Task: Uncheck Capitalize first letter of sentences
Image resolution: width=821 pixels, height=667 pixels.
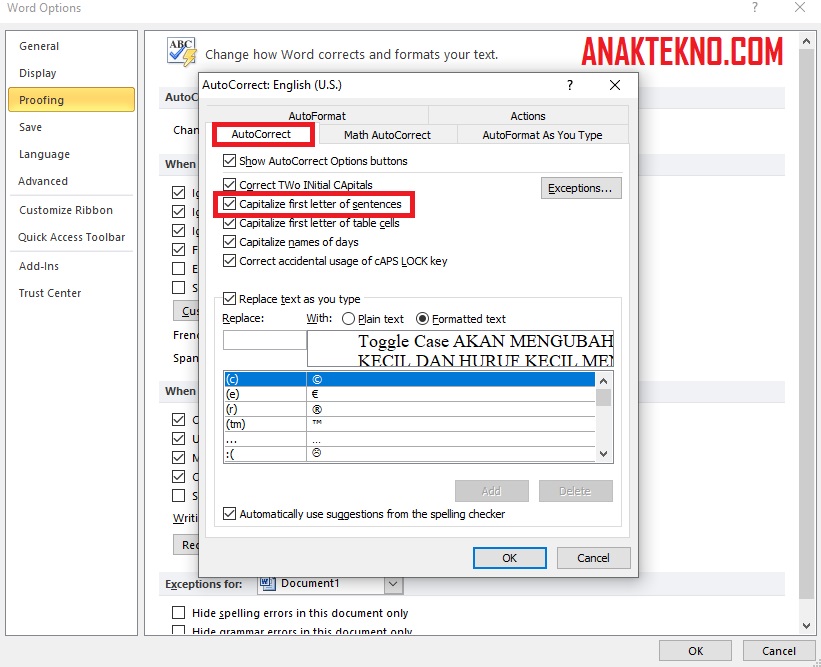Action: pos(229,204)
